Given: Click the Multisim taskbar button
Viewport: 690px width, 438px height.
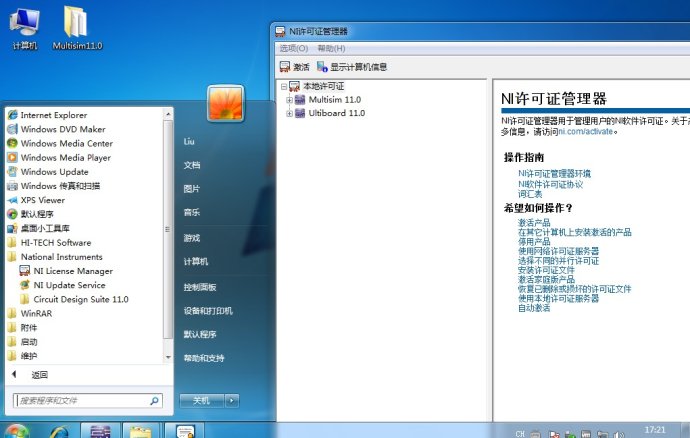Looking at the screenshot, I should coord(100,431).
